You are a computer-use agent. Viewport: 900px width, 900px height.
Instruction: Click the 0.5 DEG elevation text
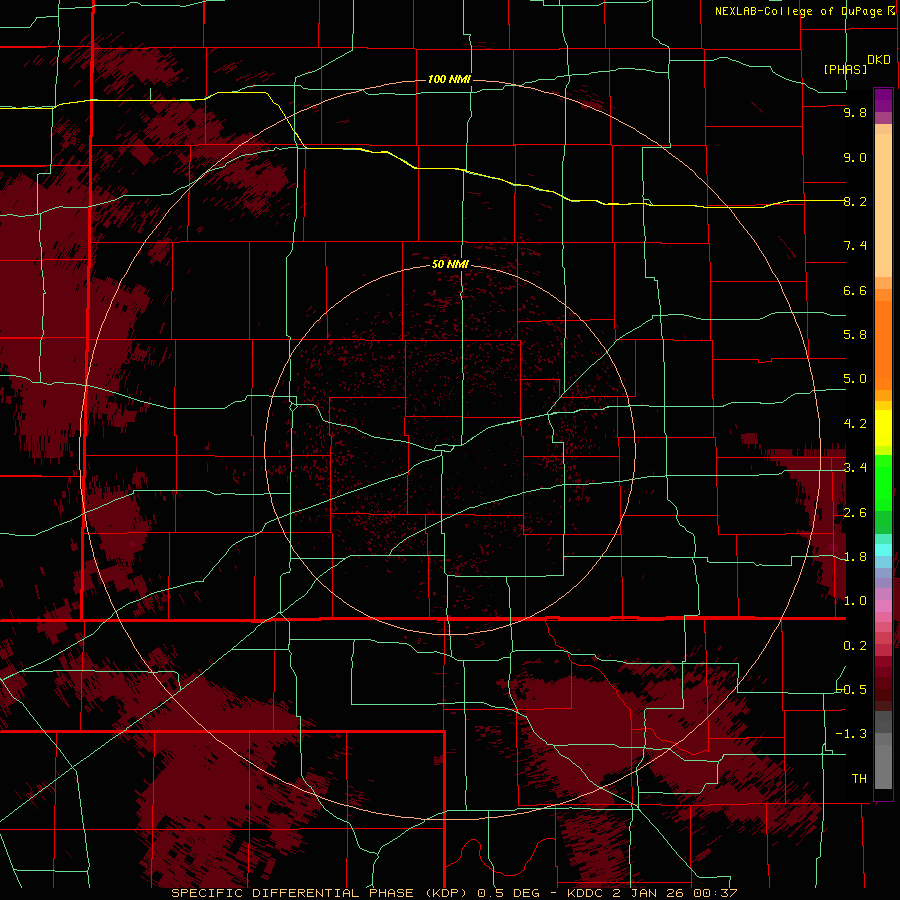(x=509, y=893)
